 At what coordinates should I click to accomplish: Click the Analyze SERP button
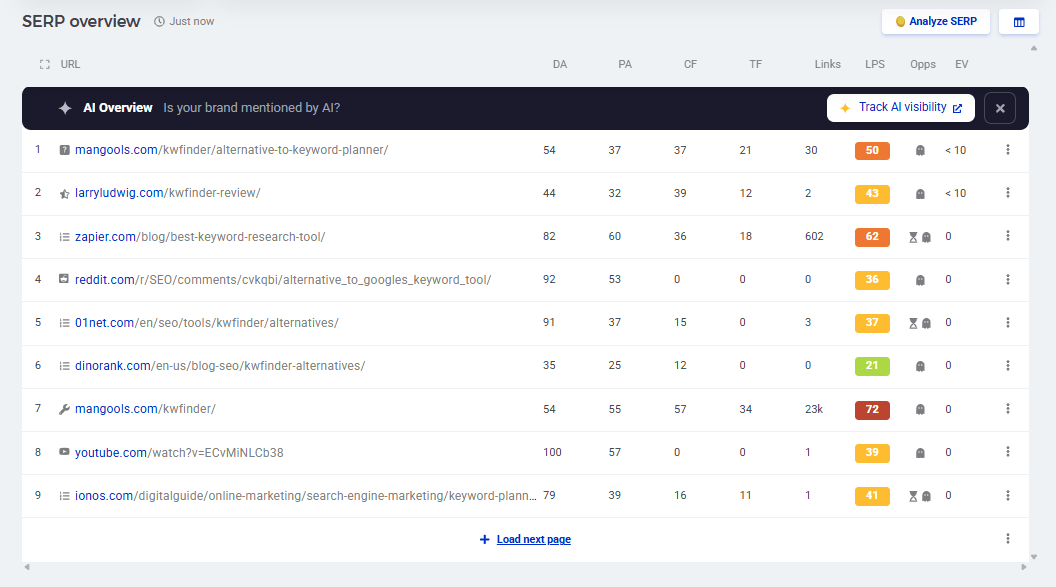coord(935,22)
